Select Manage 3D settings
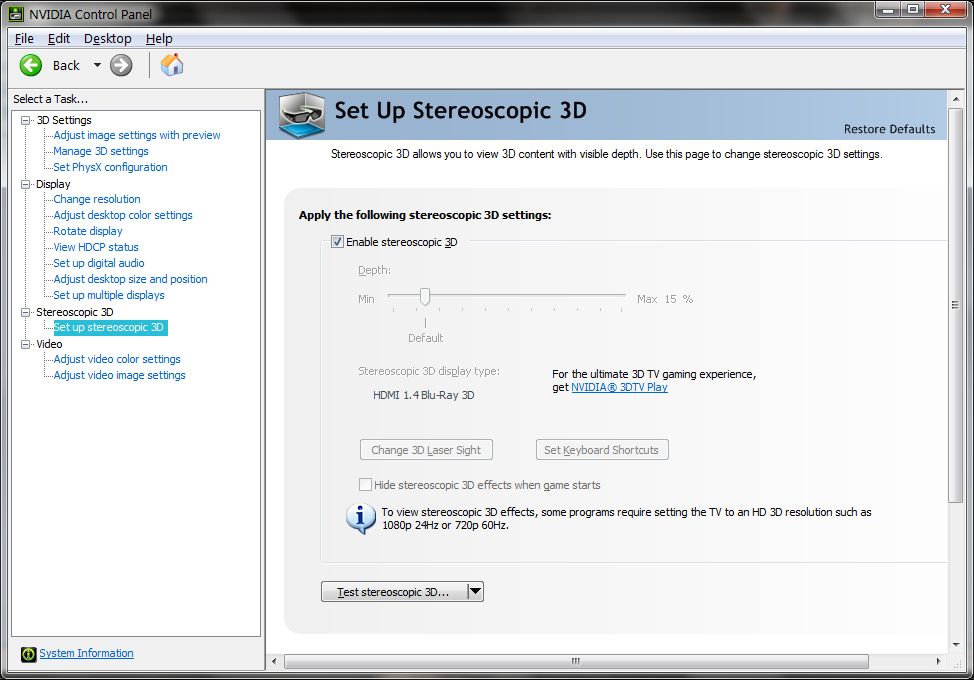974x680 pixels. [101, 152]
